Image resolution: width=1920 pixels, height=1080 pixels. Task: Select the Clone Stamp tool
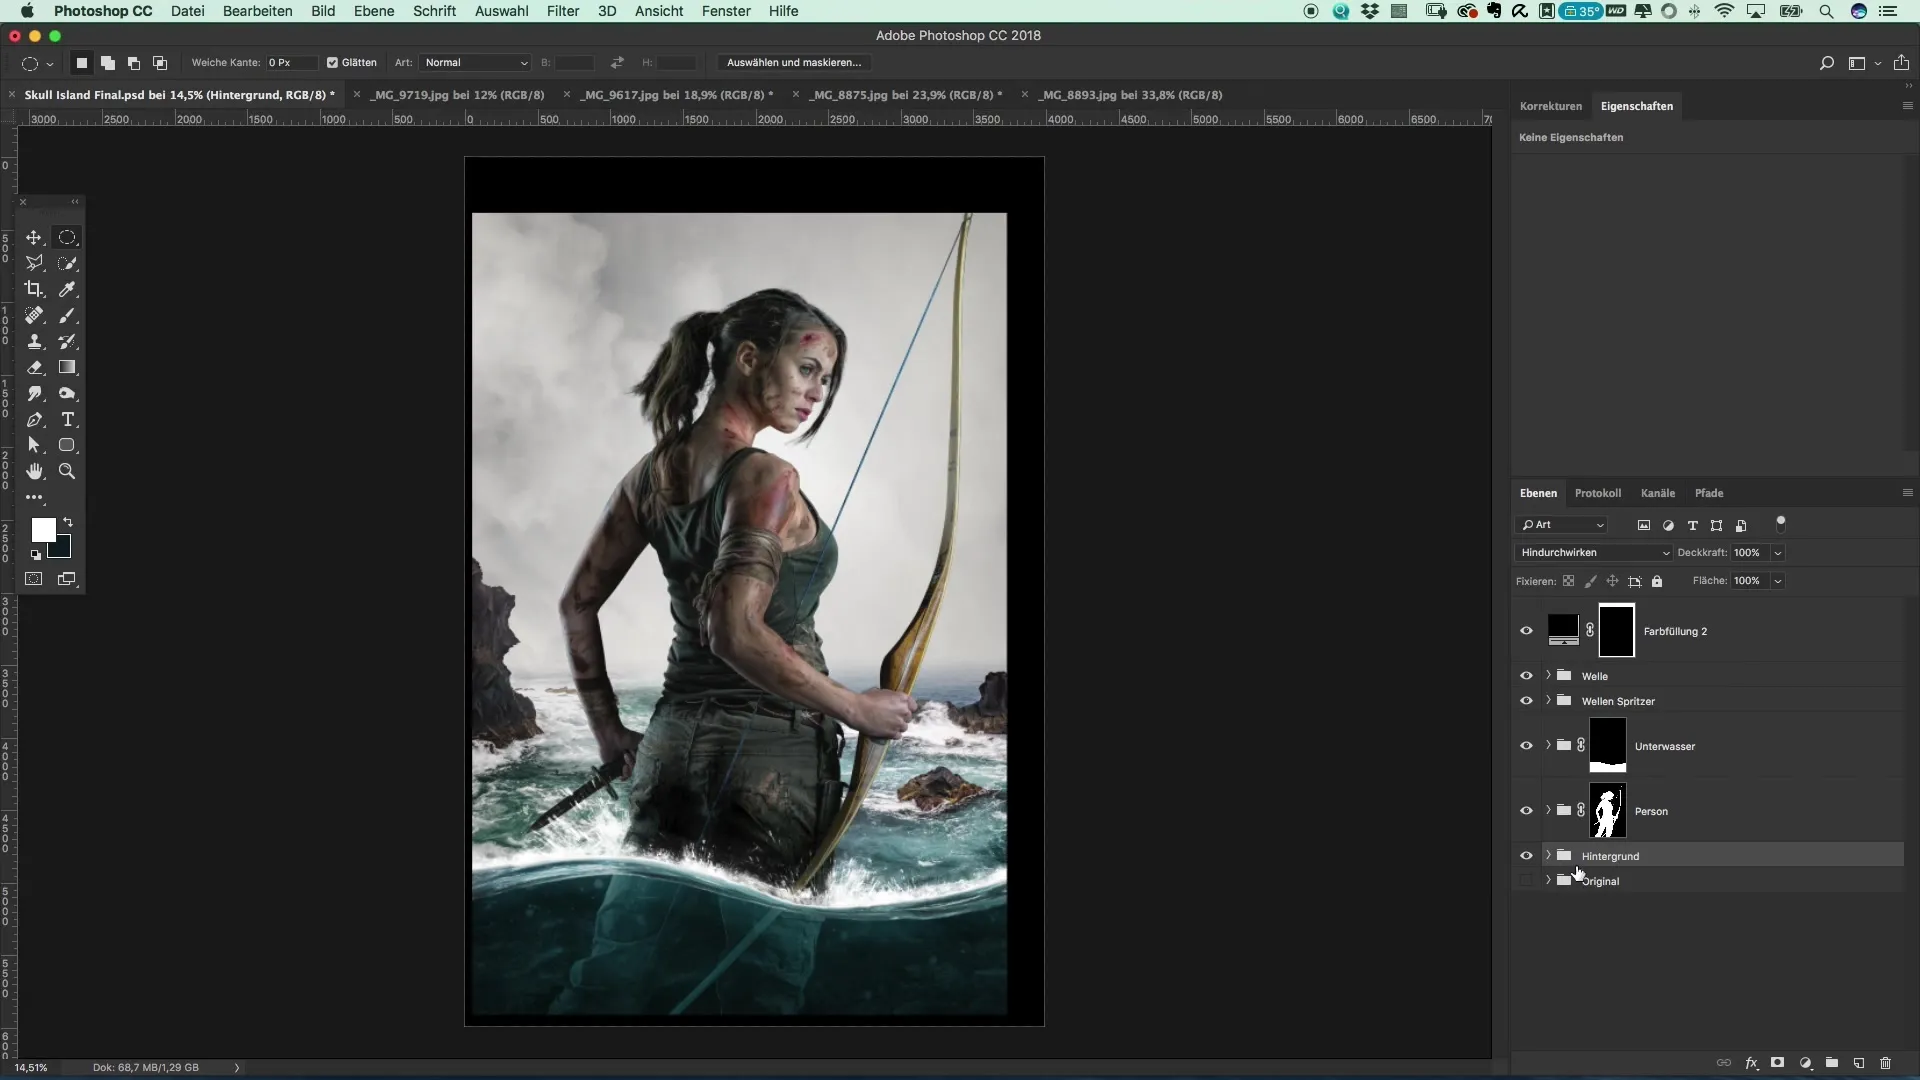coord(34,341)
